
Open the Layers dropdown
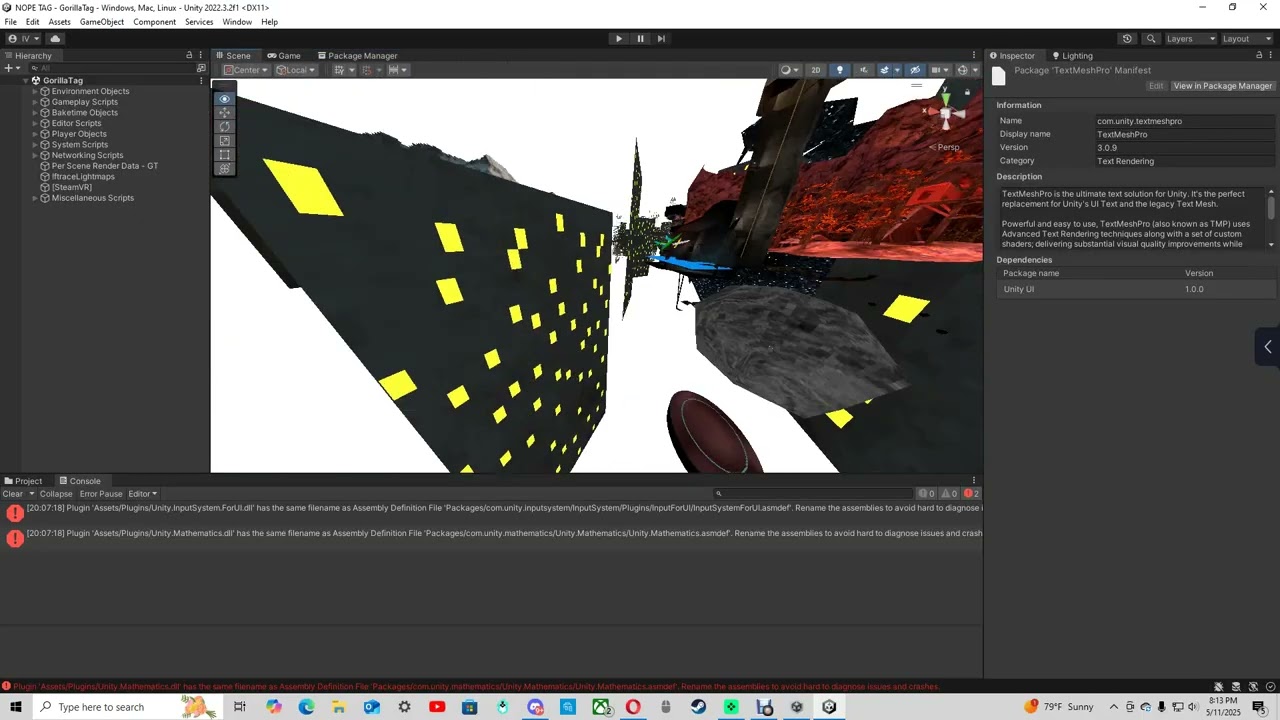1190,39
